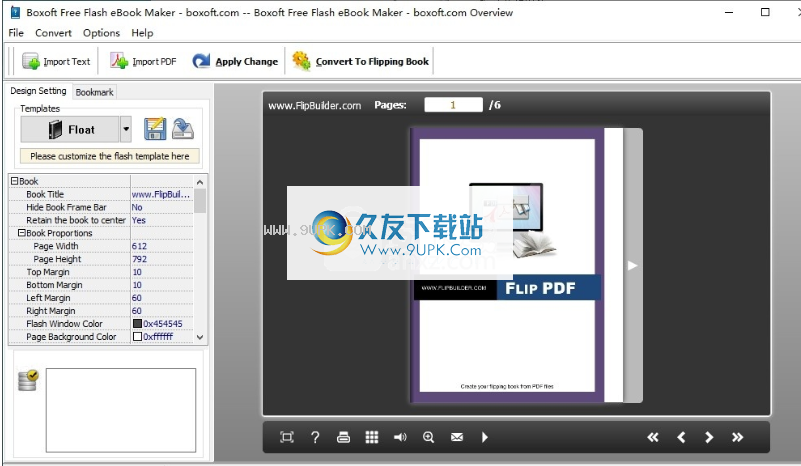Open the Convert menu
Image resolution: width=801 pixels, height=466 pixels.
point(53,33)
